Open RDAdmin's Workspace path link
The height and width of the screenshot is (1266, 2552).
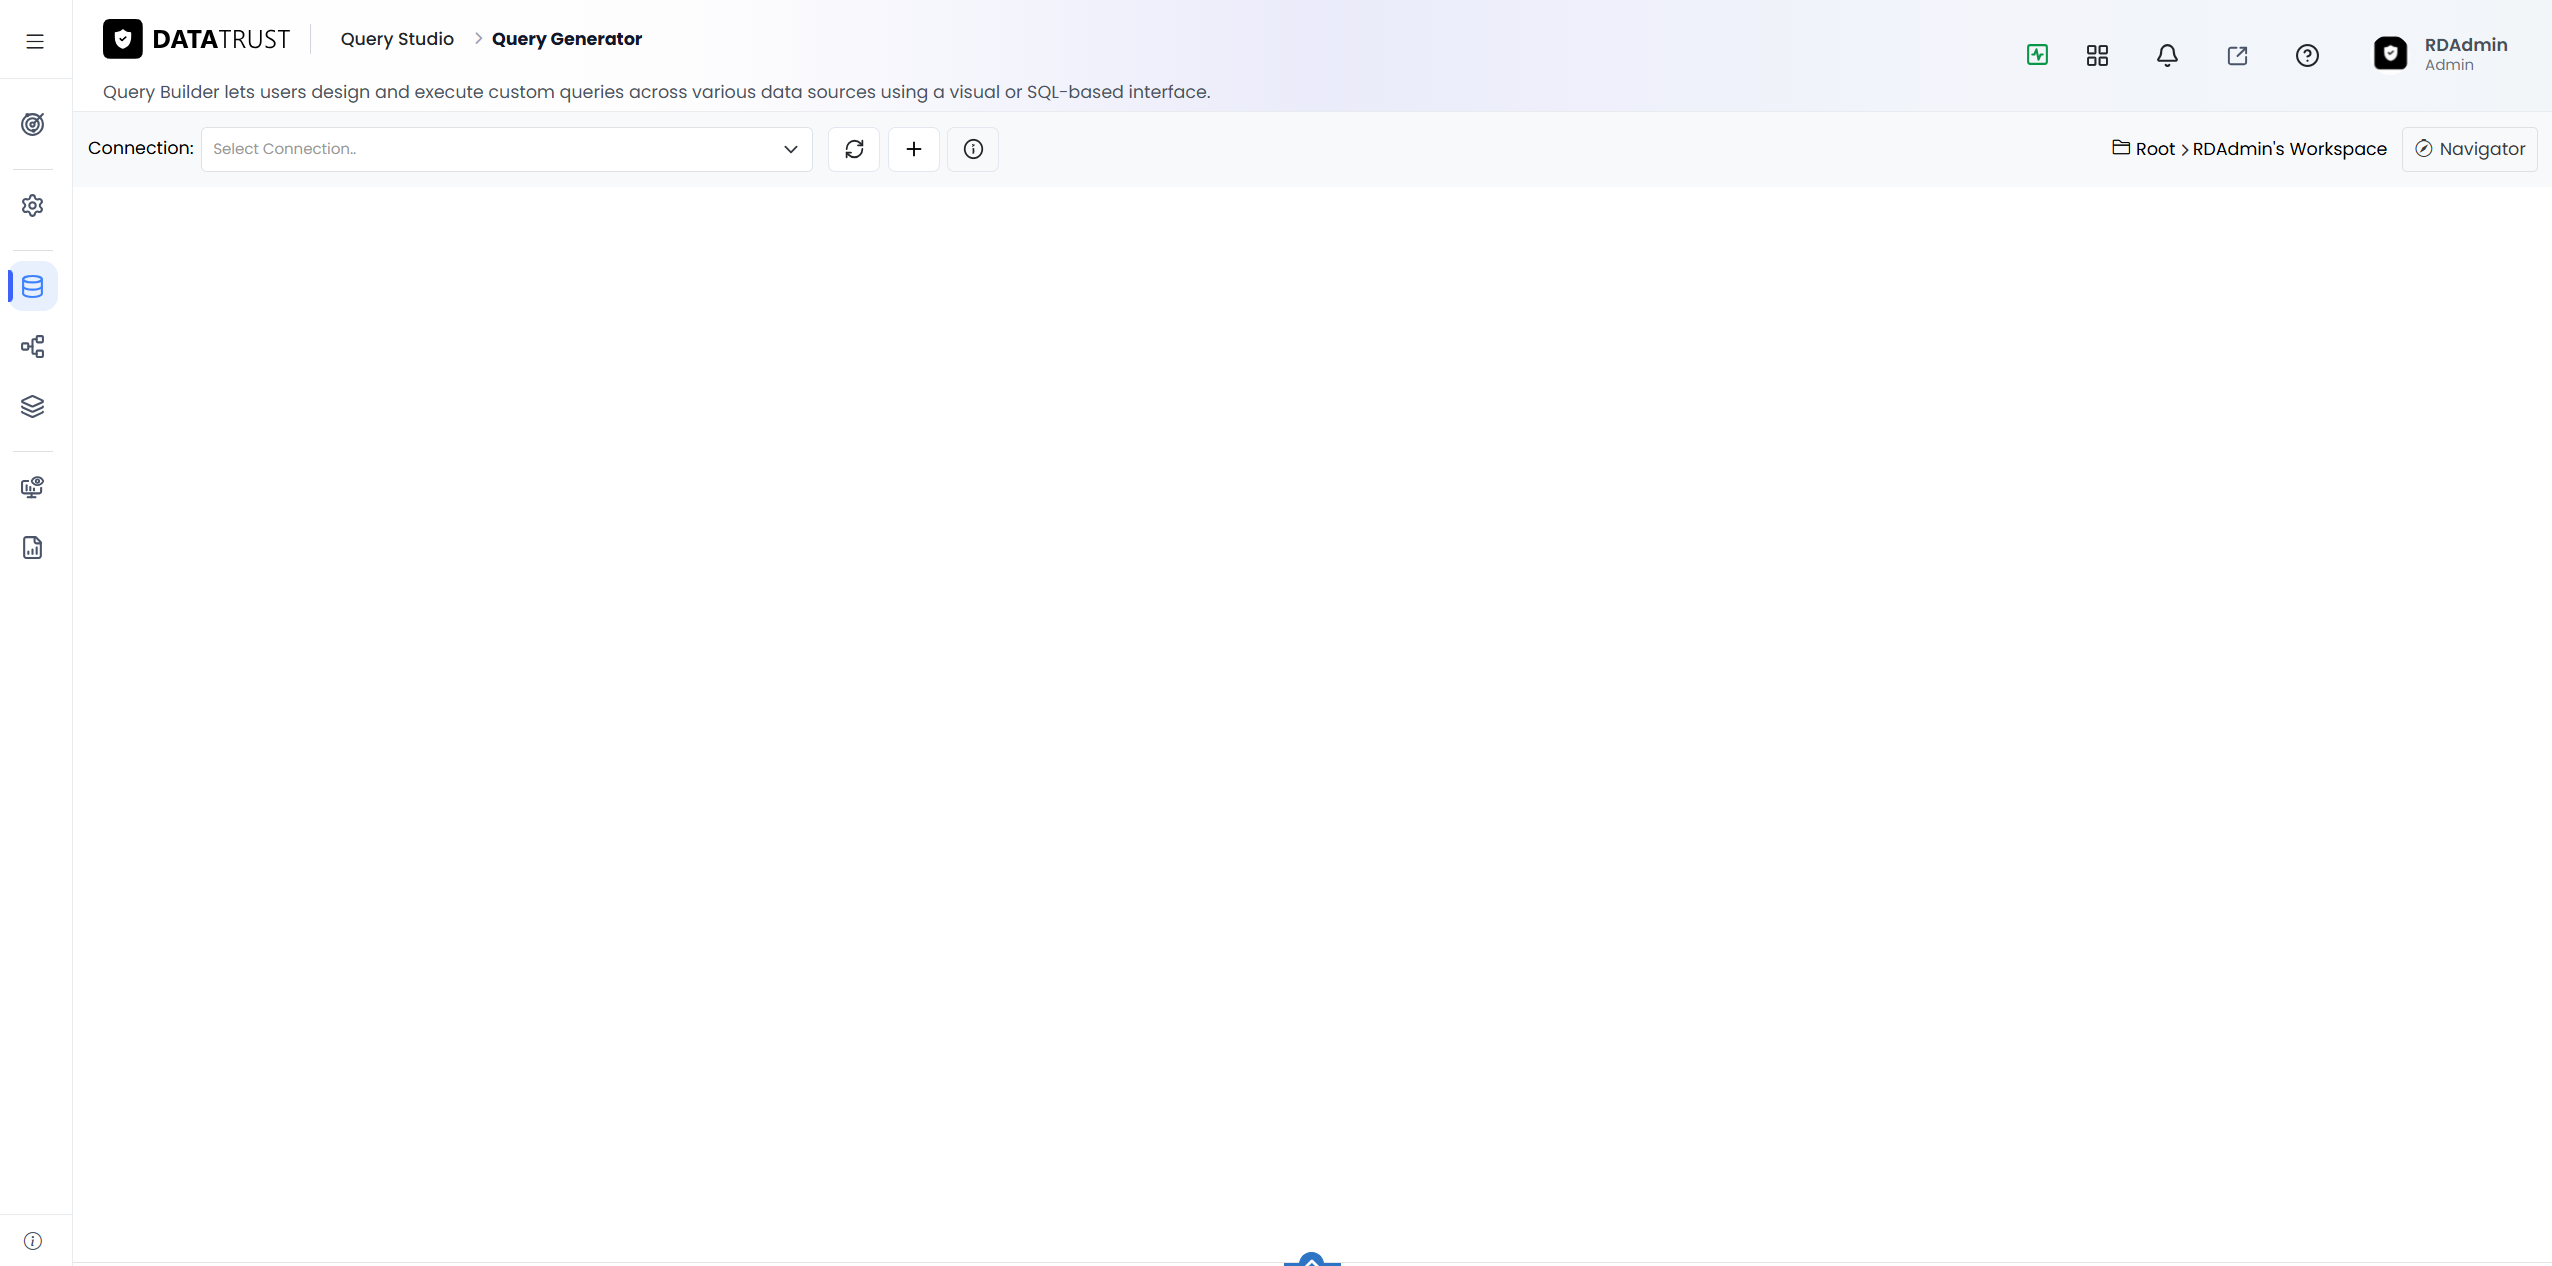click(2289, 149)
